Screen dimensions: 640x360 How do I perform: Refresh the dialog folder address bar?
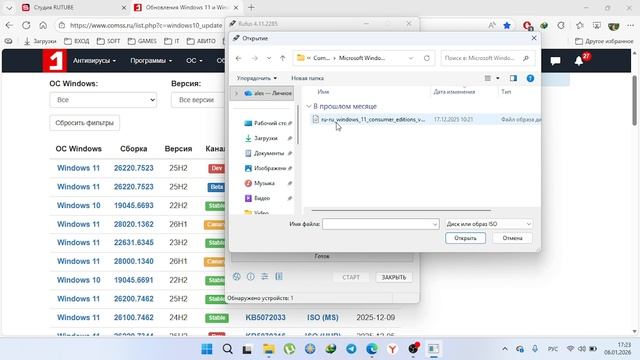coord(427,58)
